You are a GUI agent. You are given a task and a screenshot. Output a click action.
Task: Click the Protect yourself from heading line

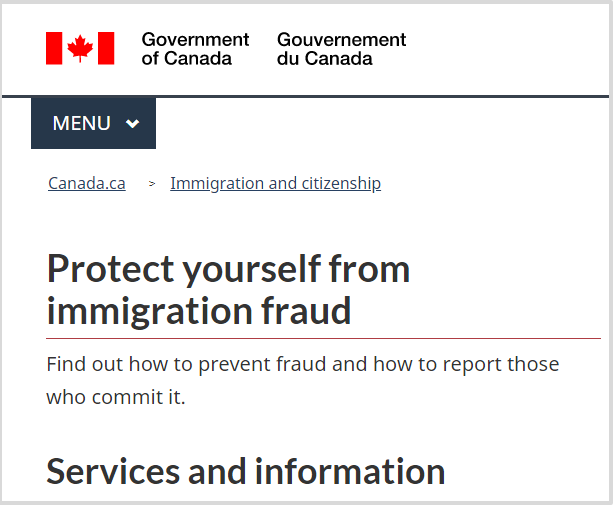[228, 269]
